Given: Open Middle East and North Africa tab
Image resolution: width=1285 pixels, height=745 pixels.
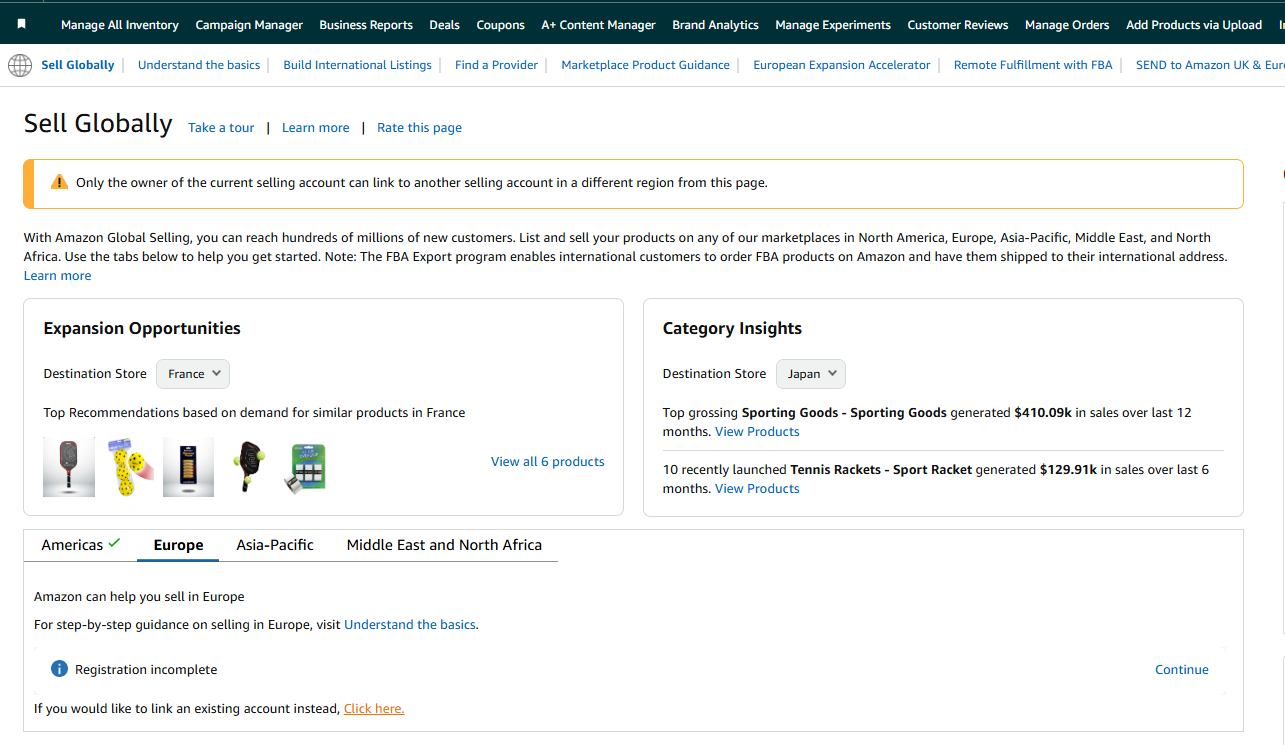Looking at the screenshot, I should coord(444,545).
